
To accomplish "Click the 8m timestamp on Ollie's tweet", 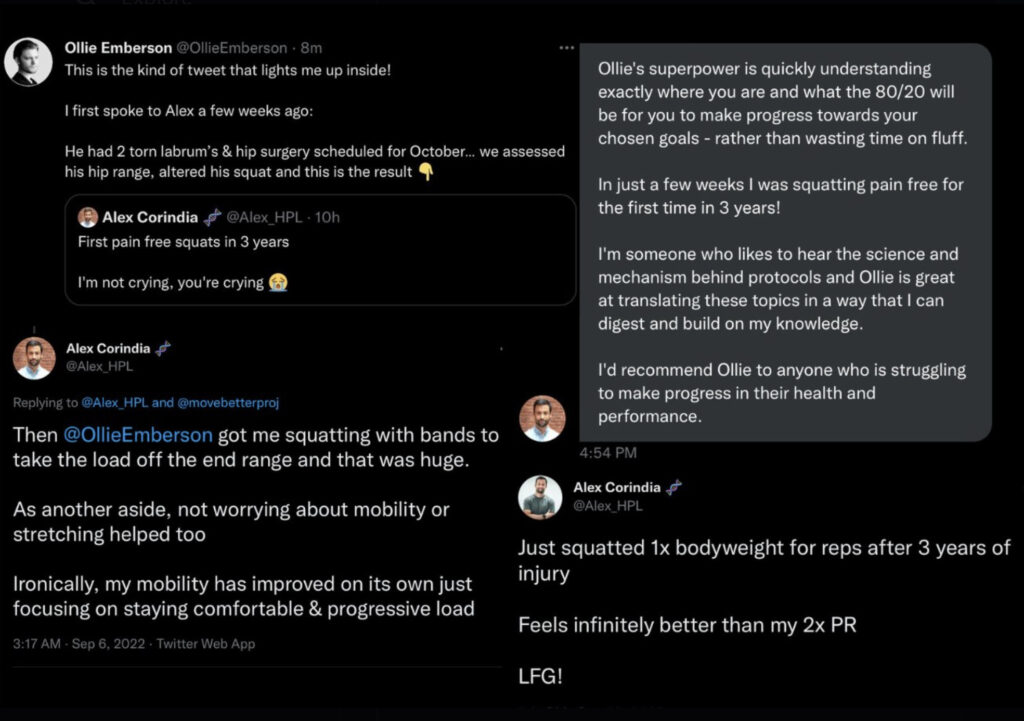I will pyautogui.click(x=312, y=47).
